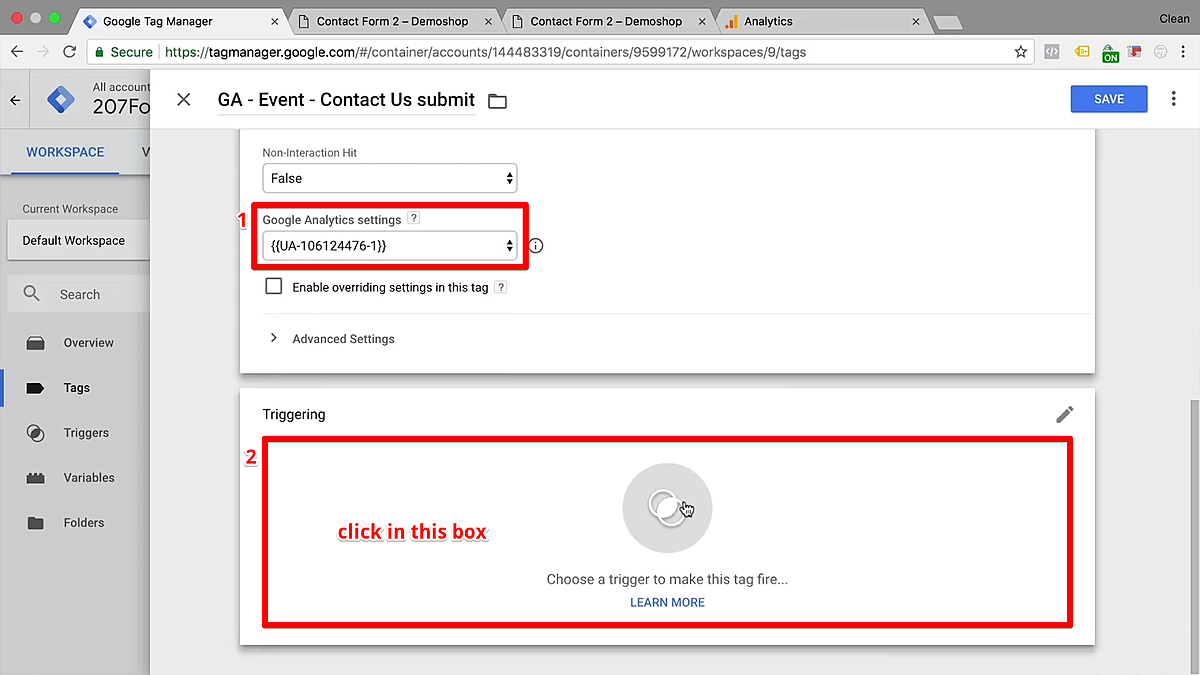Click the pencil edit icon in Triggering

click(1065, 414)
